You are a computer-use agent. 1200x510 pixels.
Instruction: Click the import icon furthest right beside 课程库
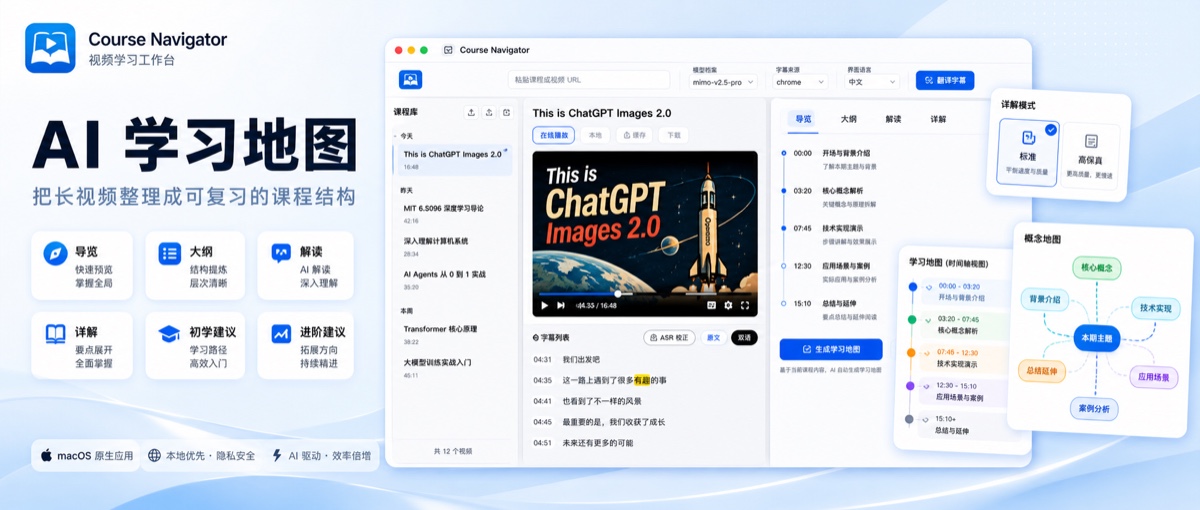click(507, 112)
